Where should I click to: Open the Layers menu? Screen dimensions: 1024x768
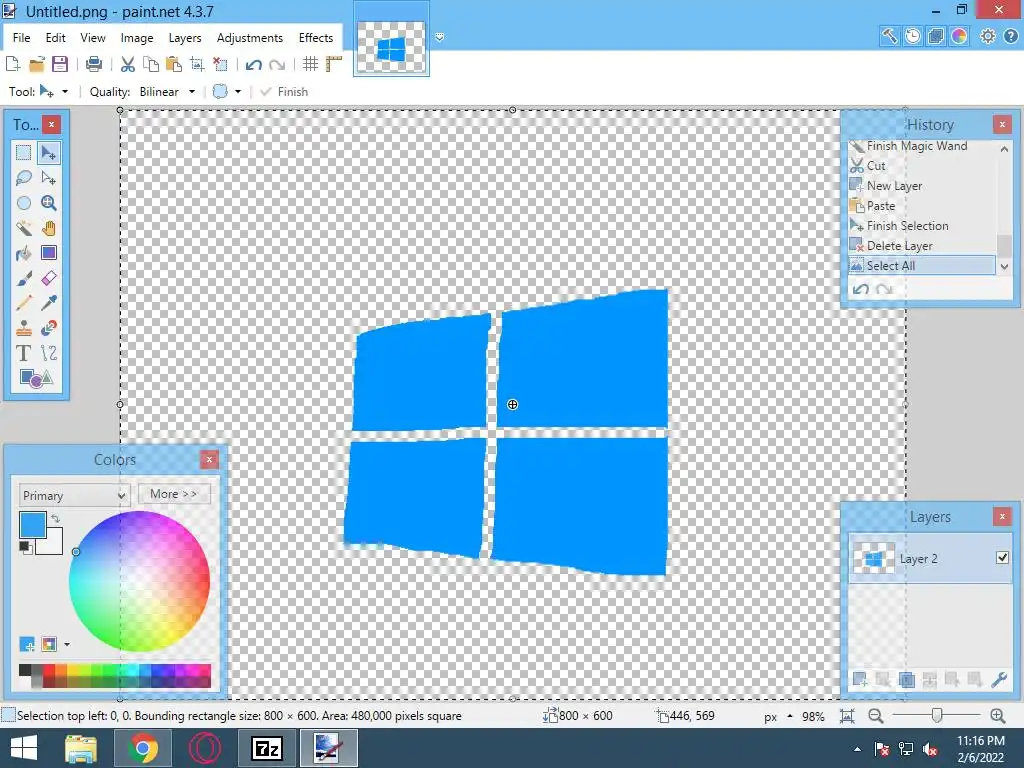tap(185, 38)
